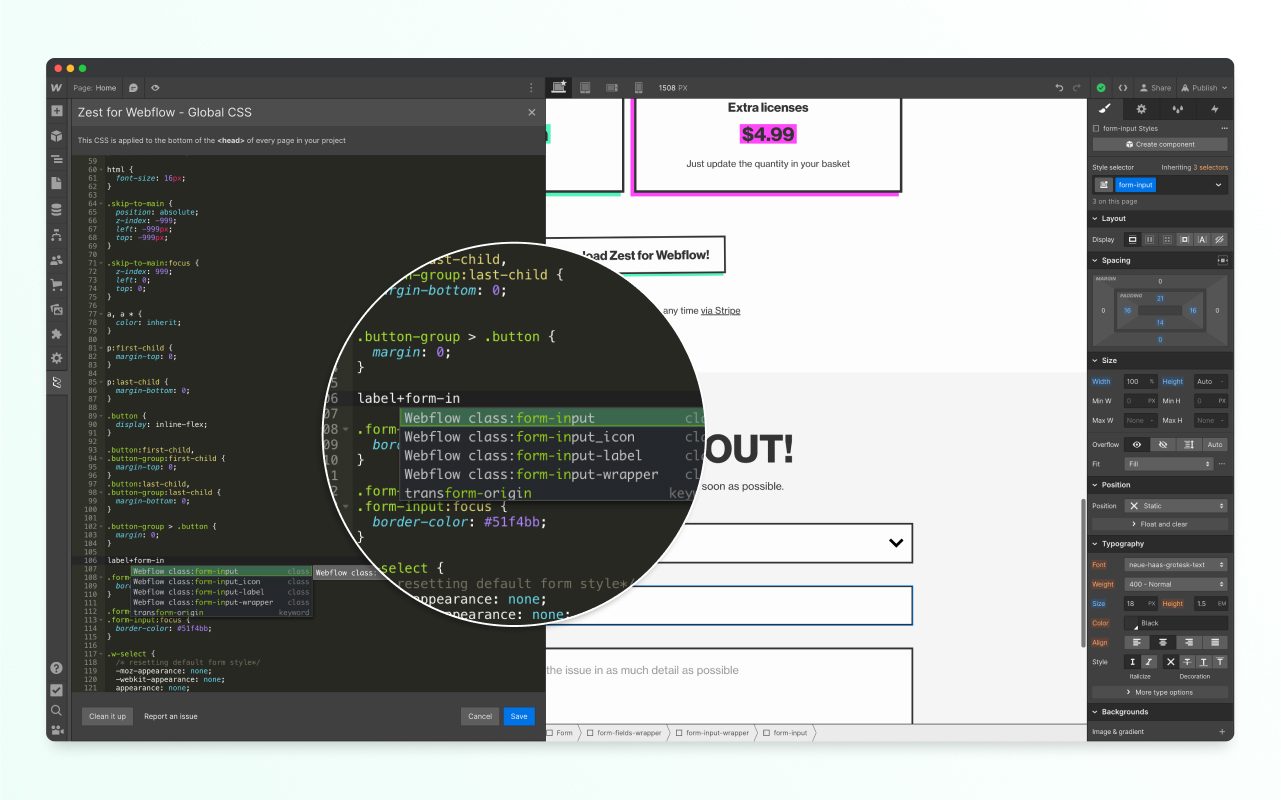Image resolution: width=1281 pixels, height=800 pixels.
Task: Toggle preview mode eye icon
Action: [x=155, y=88]
